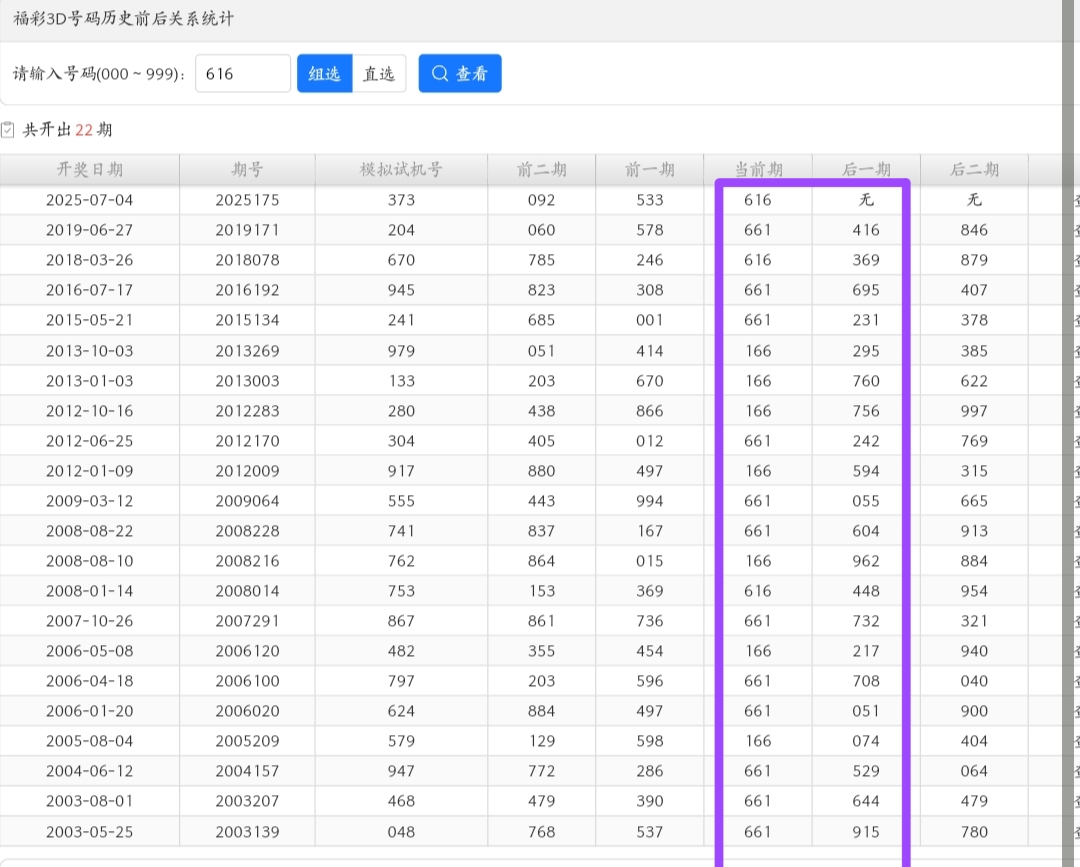This screenshot has height=867, width=1080.
Task: Switch to the 直选 option
Action: coord(379,74)
